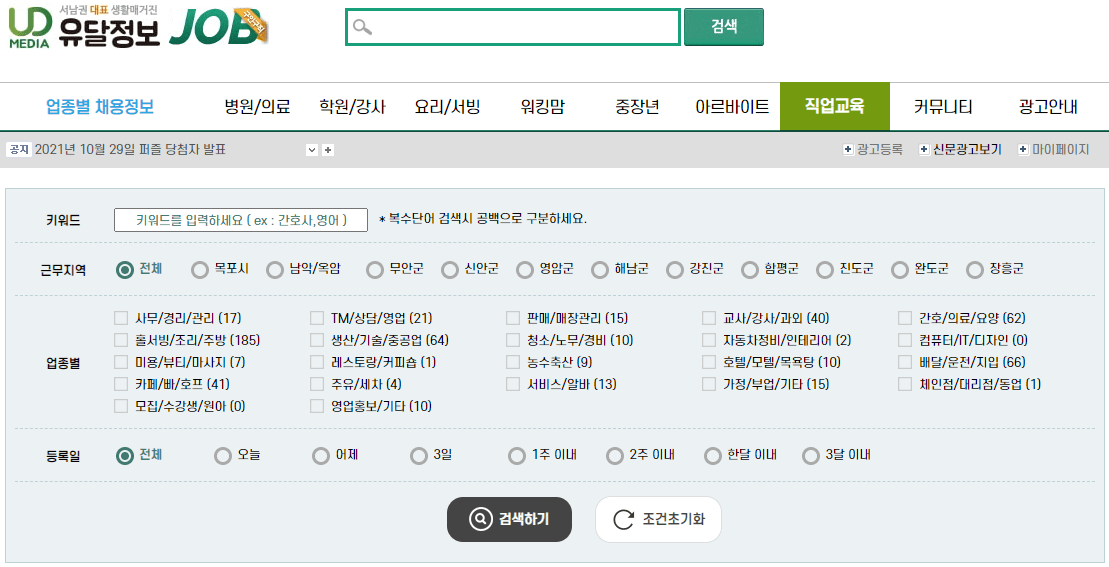Open the 광고안내 menu
The image size is (1109, 567).
pyautogui.click(x=1048, y=107)
